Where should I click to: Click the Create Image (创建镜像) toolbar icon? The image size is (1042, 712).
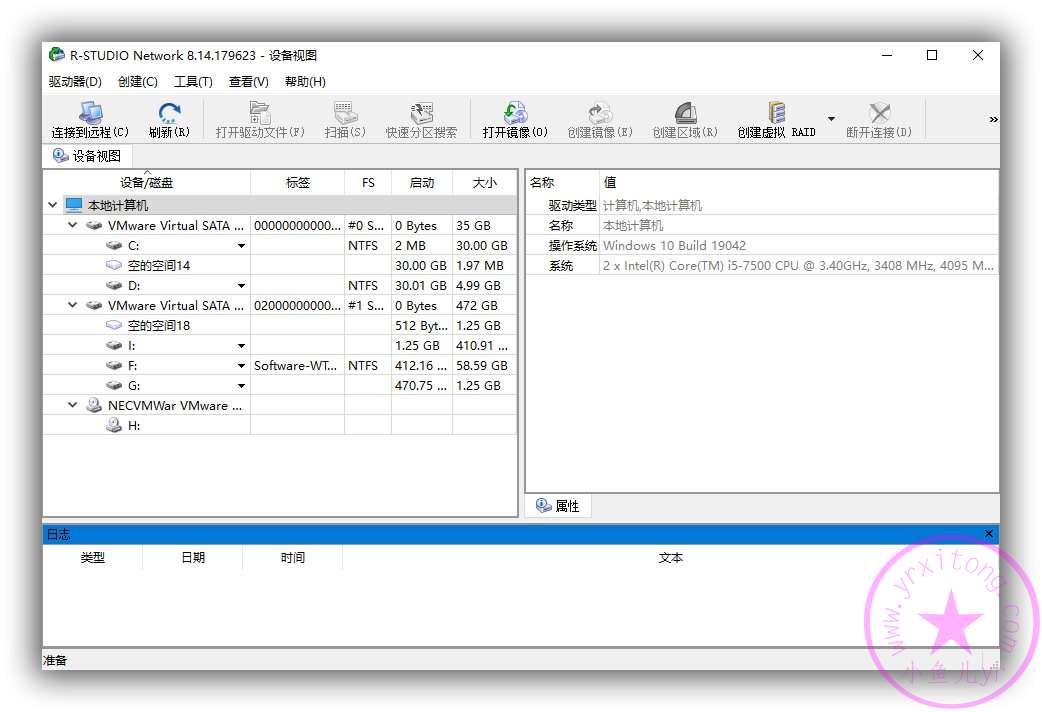click(x=599, y=113)
